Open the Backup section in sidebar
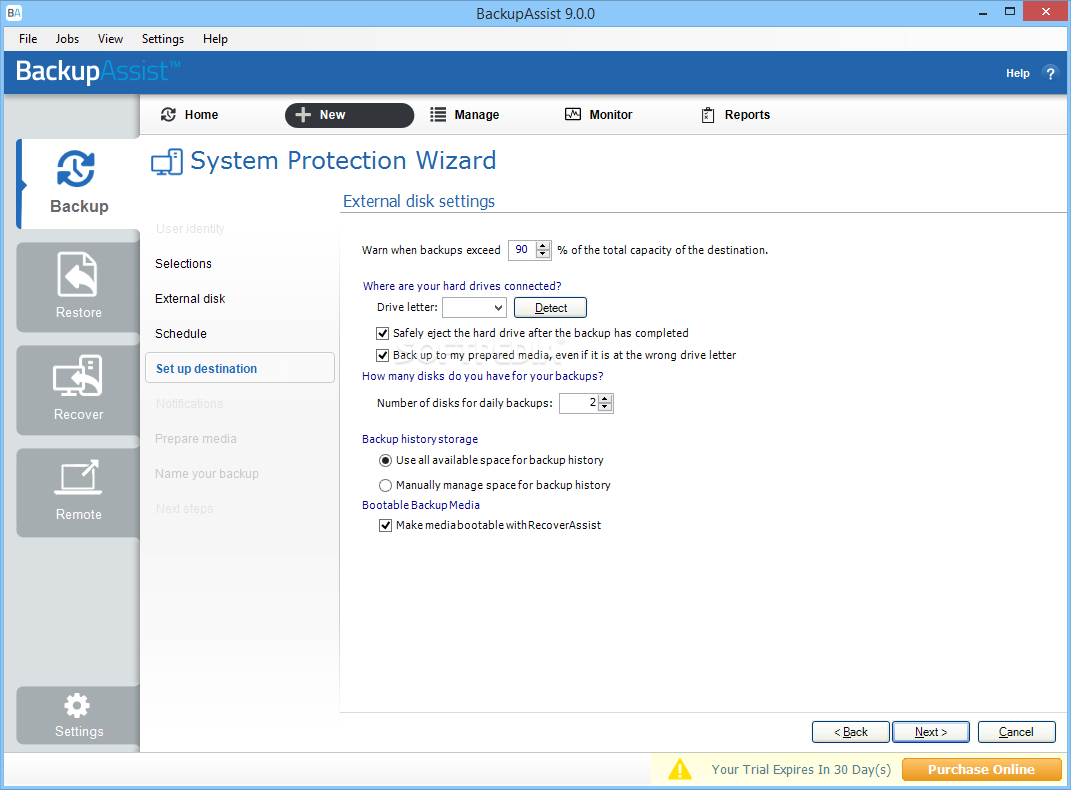Viewport: 1071px width, 790px height. point(79,183)
